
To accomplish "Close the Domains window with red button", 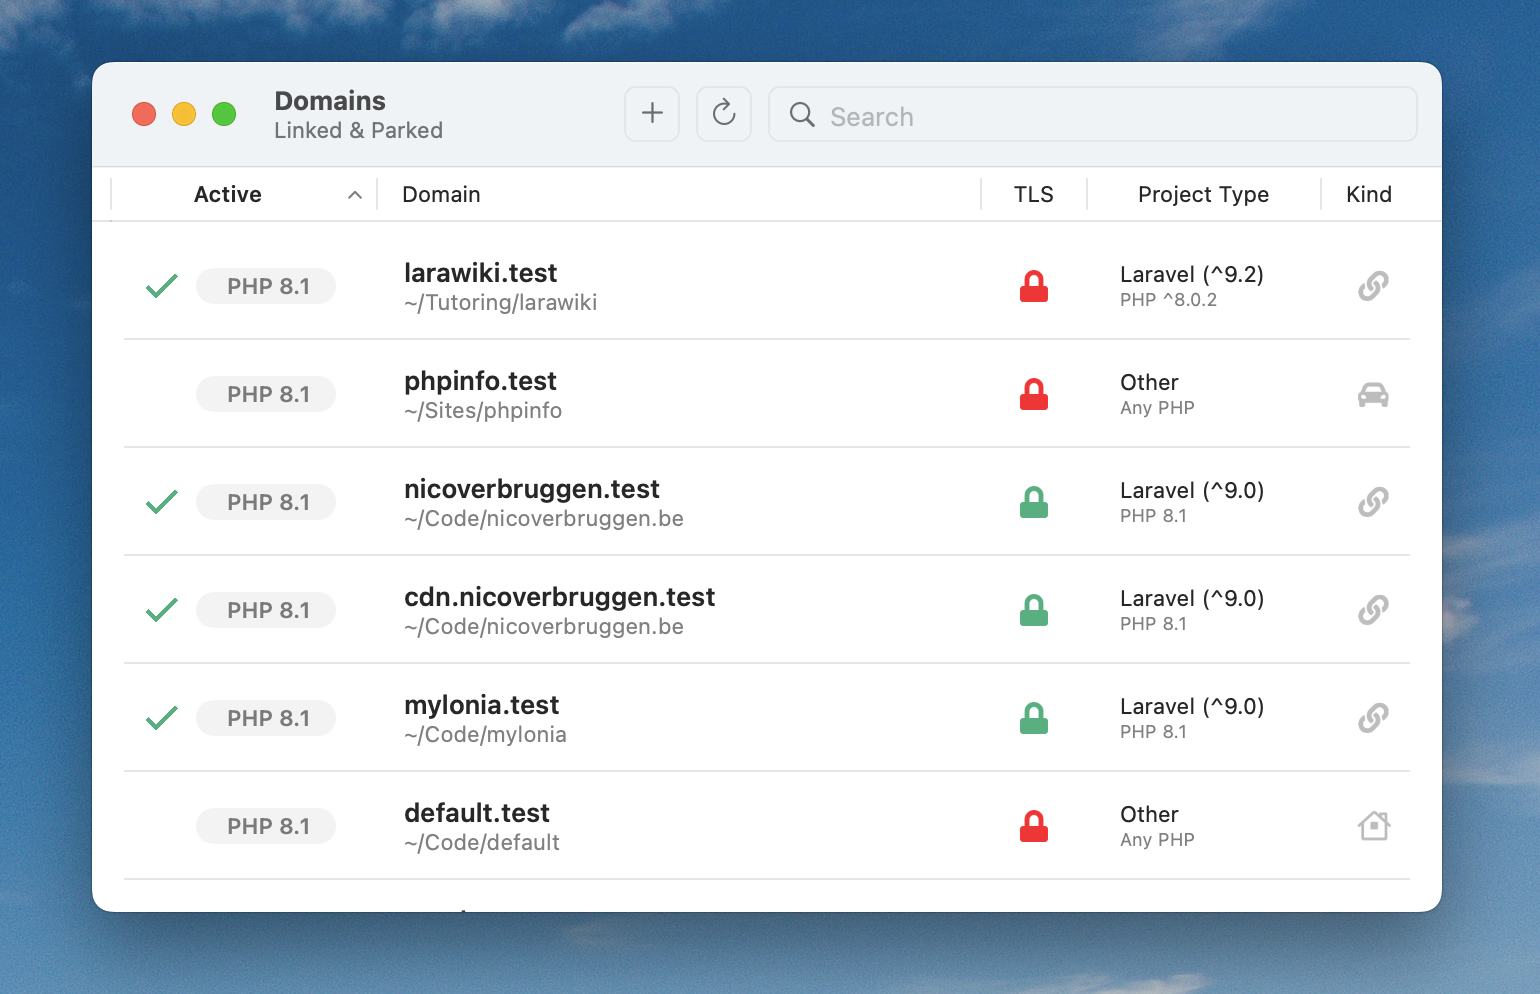I will tap(144, 114).
